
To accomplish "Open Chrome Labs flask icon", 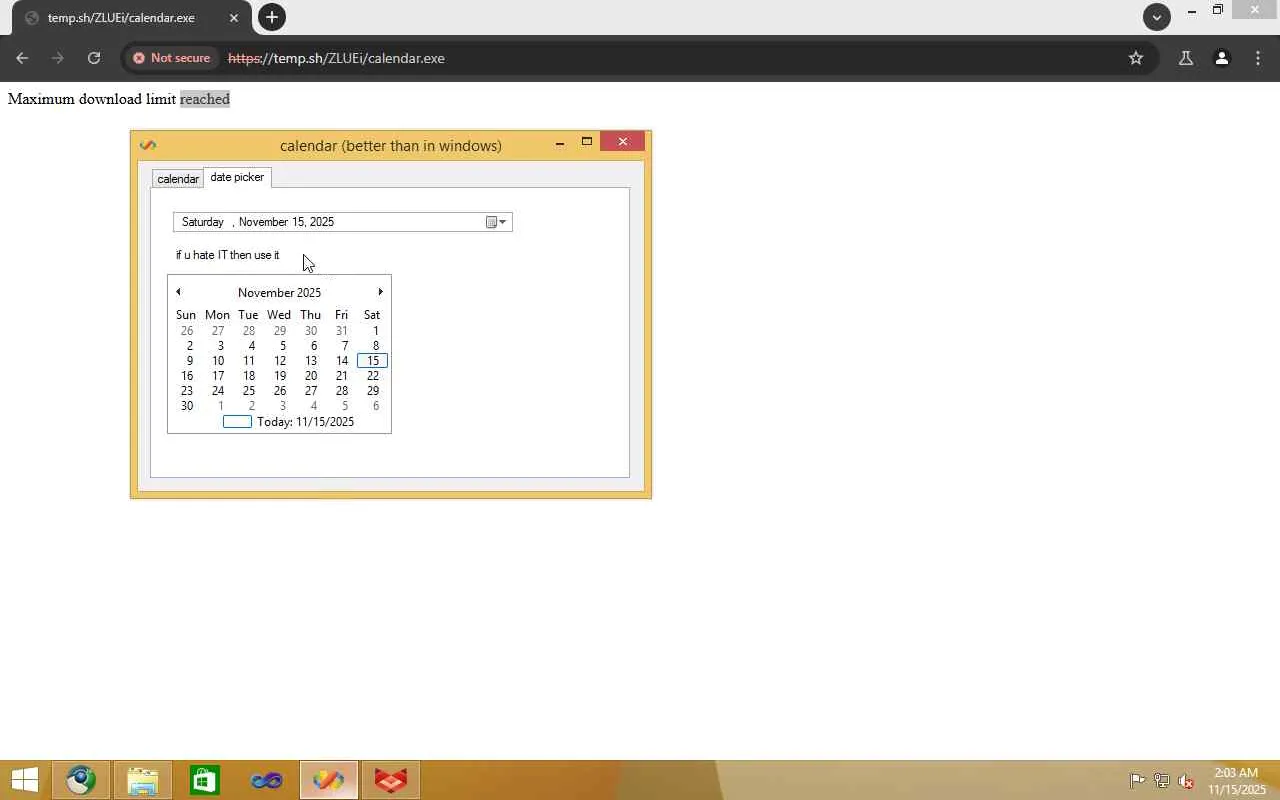I will [1186, 58].
